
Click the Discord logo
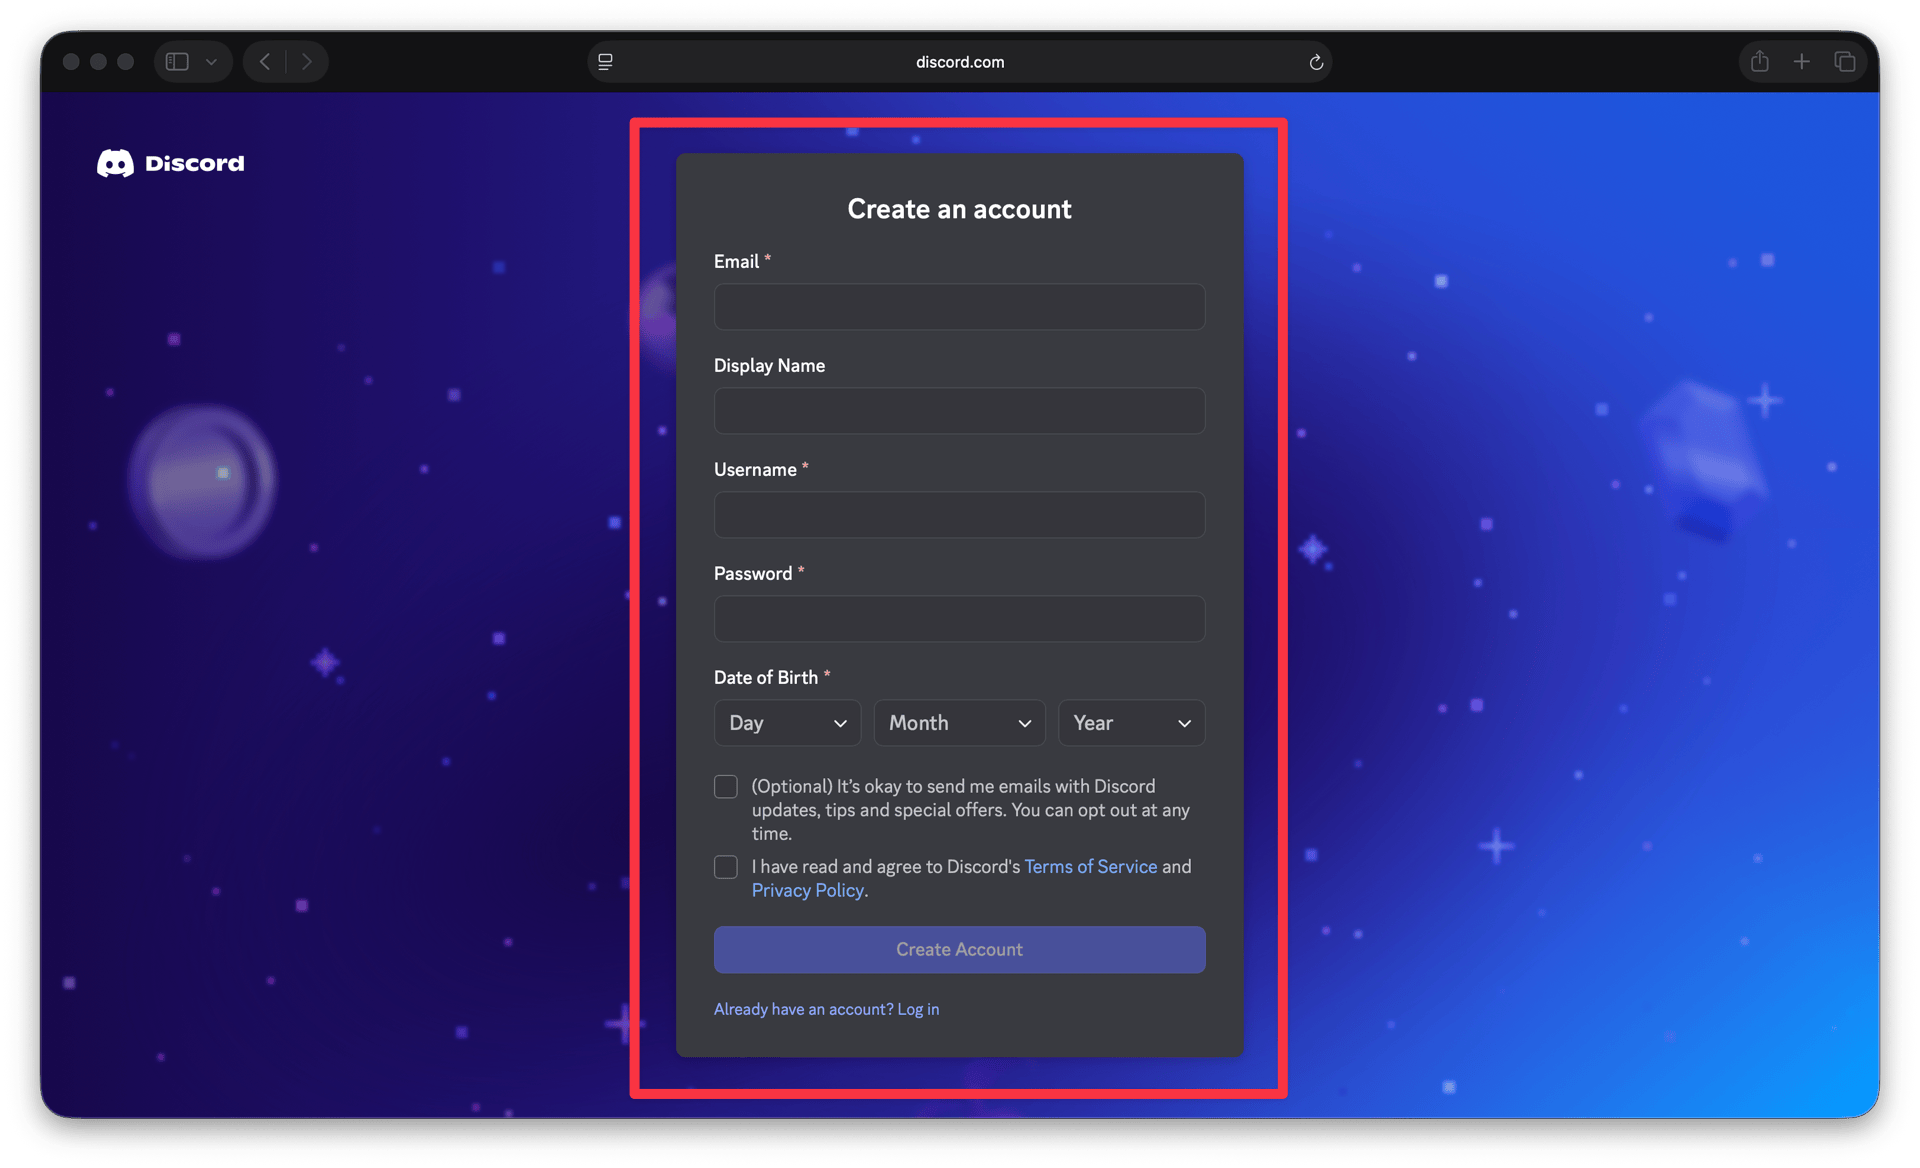point(170,163)
